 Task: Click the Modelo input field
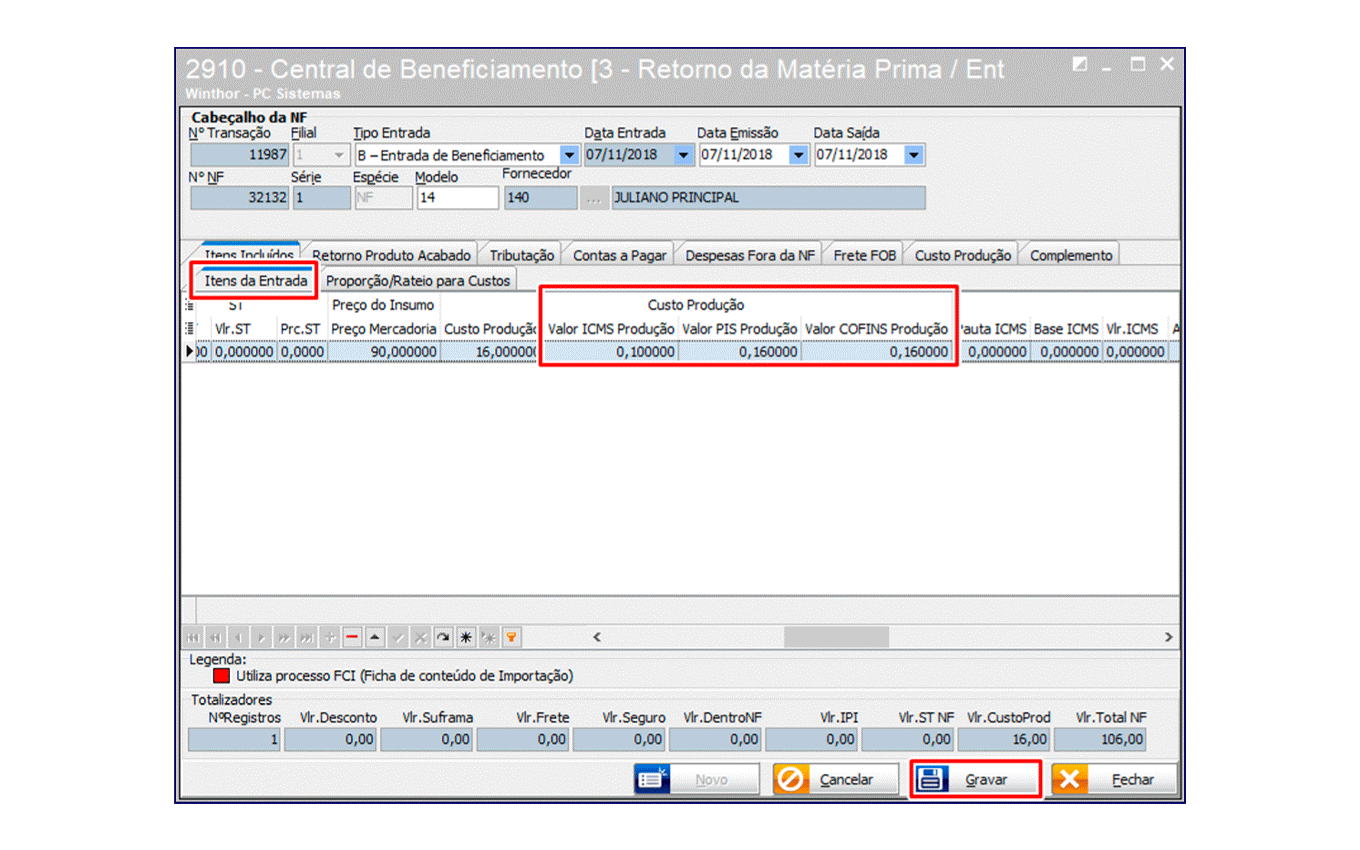coord(457,198)
